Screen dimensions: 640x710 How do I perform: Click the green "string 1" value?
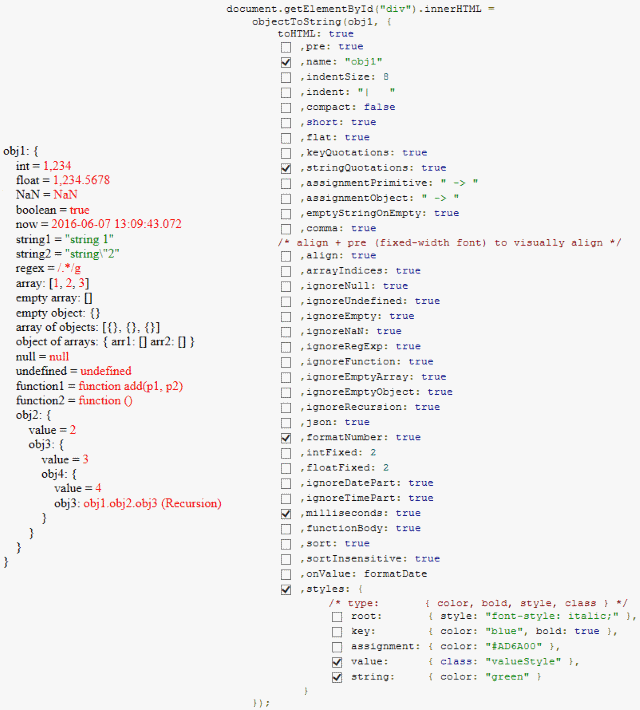click(x=89, y=239)
